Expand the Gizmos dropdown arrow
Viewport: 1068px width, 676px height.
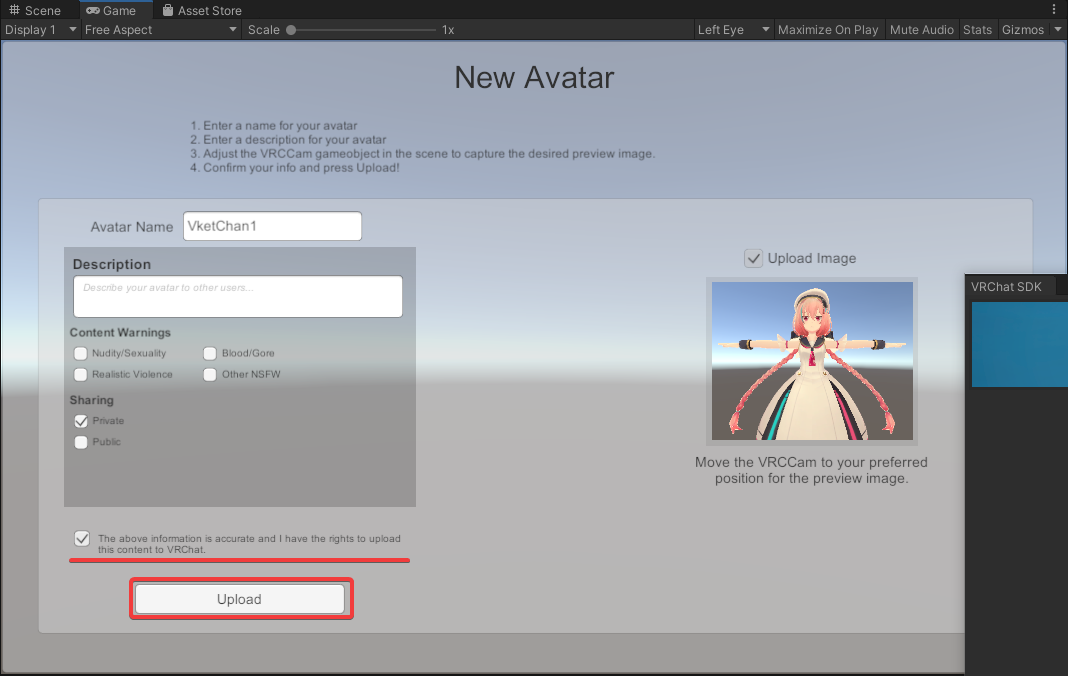coord(1058,30)
